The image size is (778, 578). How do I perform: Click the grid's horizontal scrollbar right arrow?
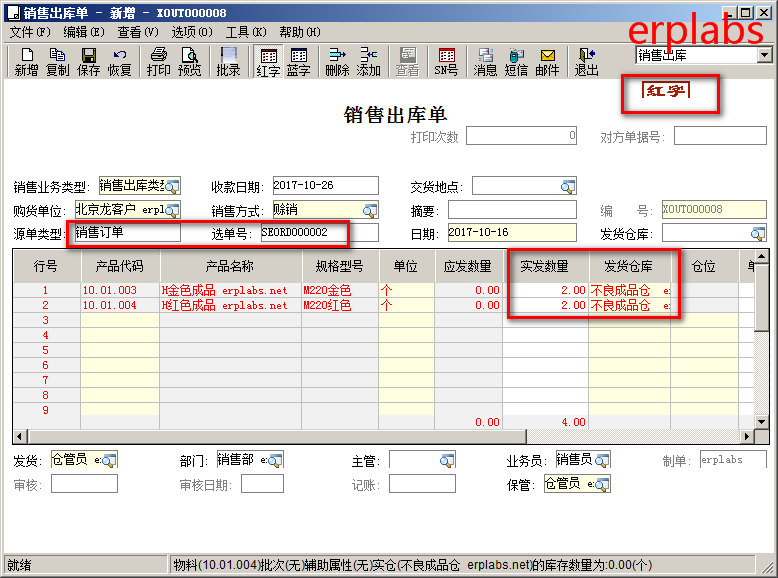coord(747,437)
